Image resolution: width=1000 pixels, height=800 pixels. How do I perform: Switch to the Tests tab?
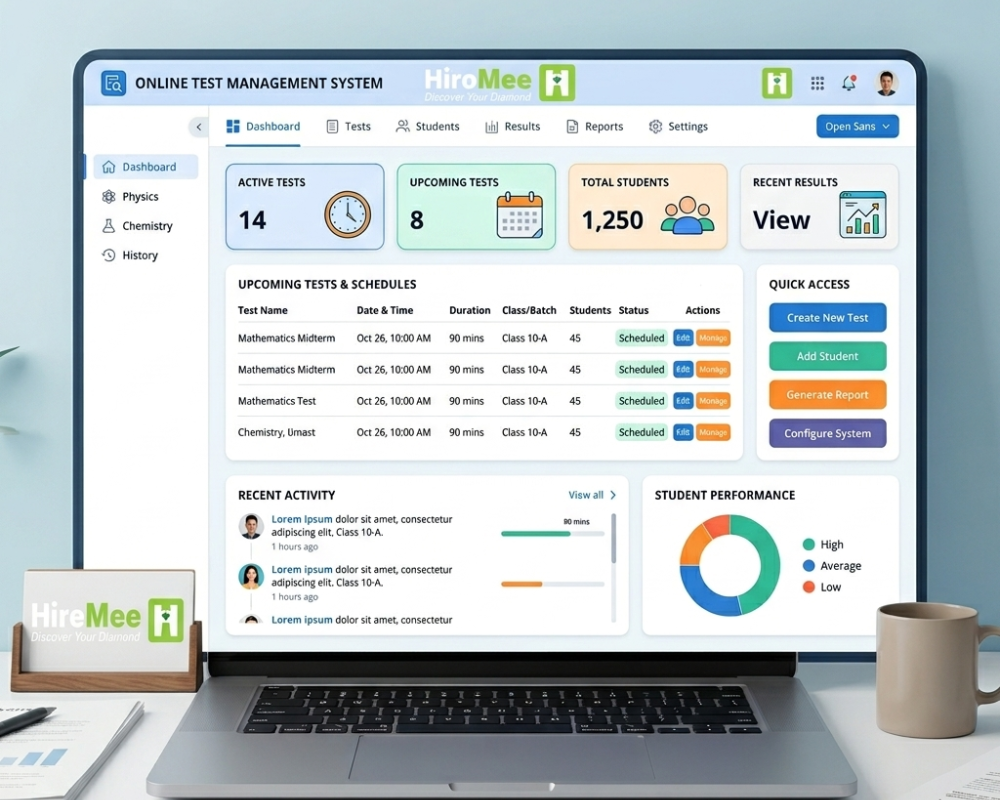348,126
